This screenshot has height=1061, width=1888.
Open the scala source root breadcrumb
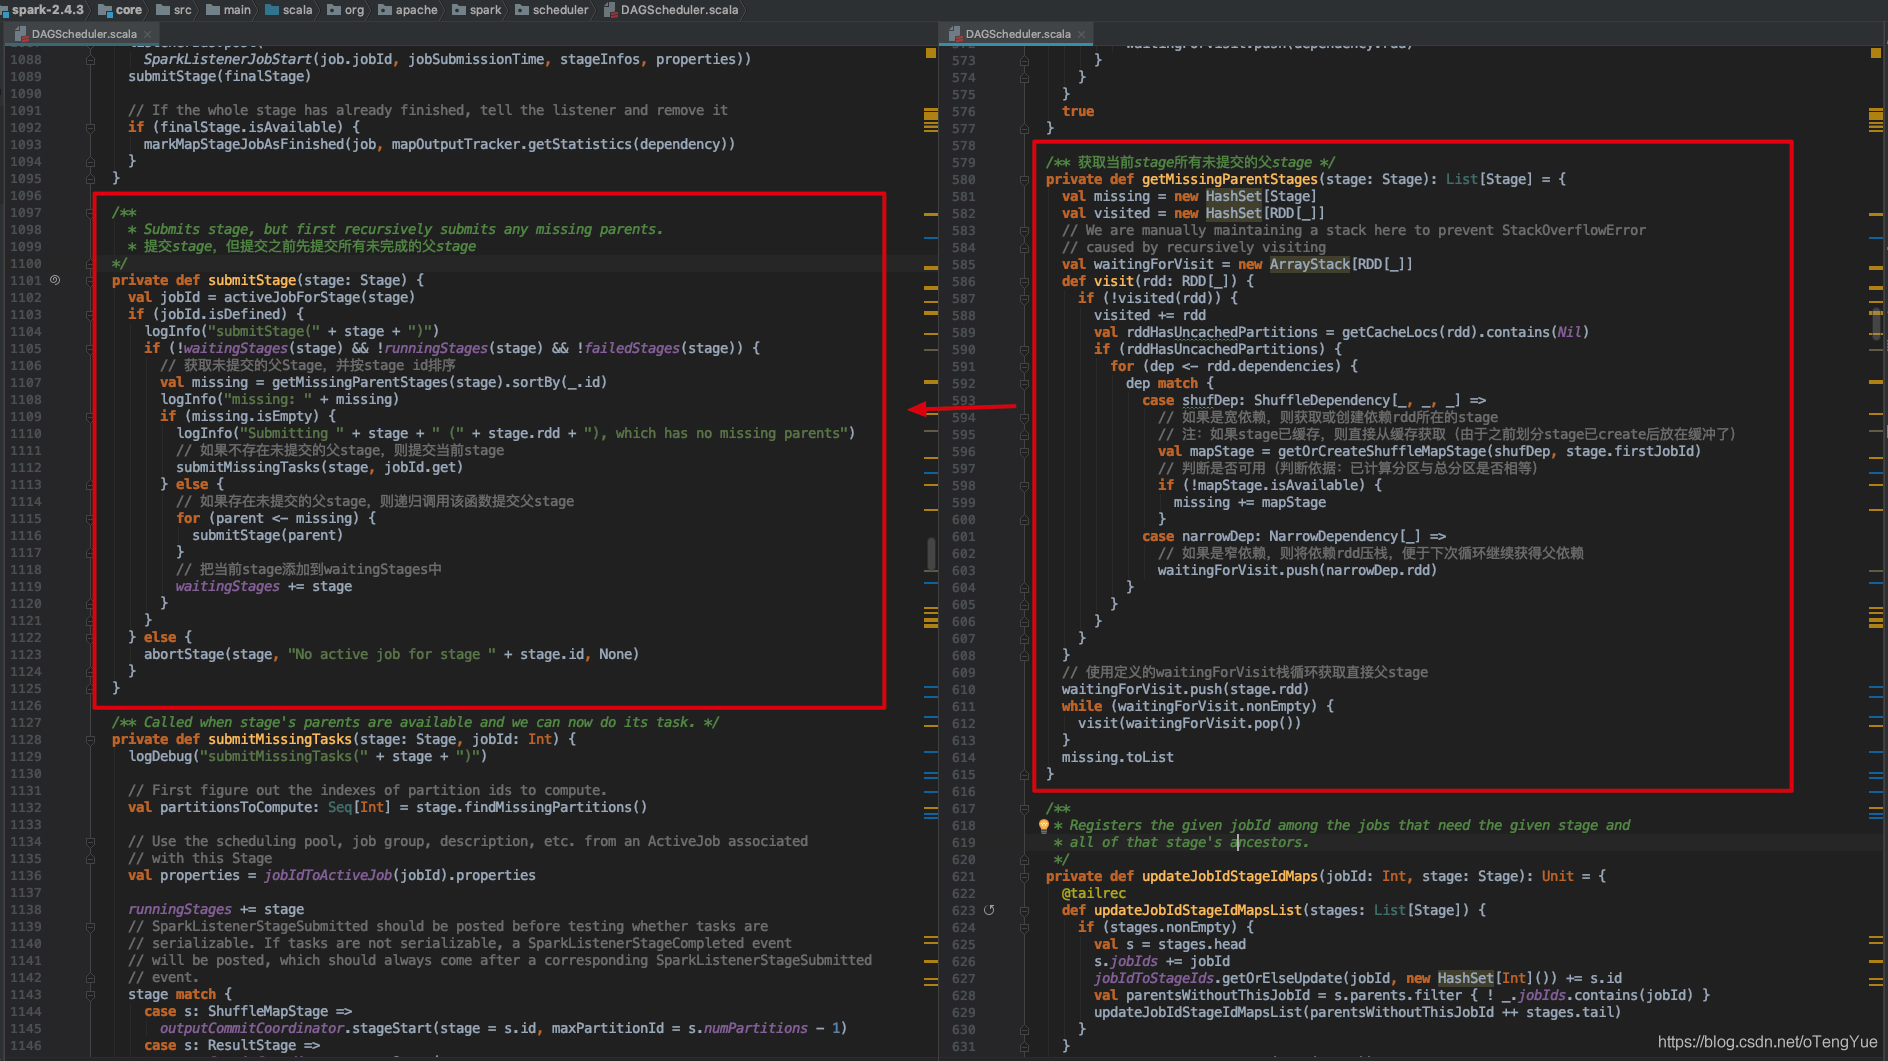[289, 10]
